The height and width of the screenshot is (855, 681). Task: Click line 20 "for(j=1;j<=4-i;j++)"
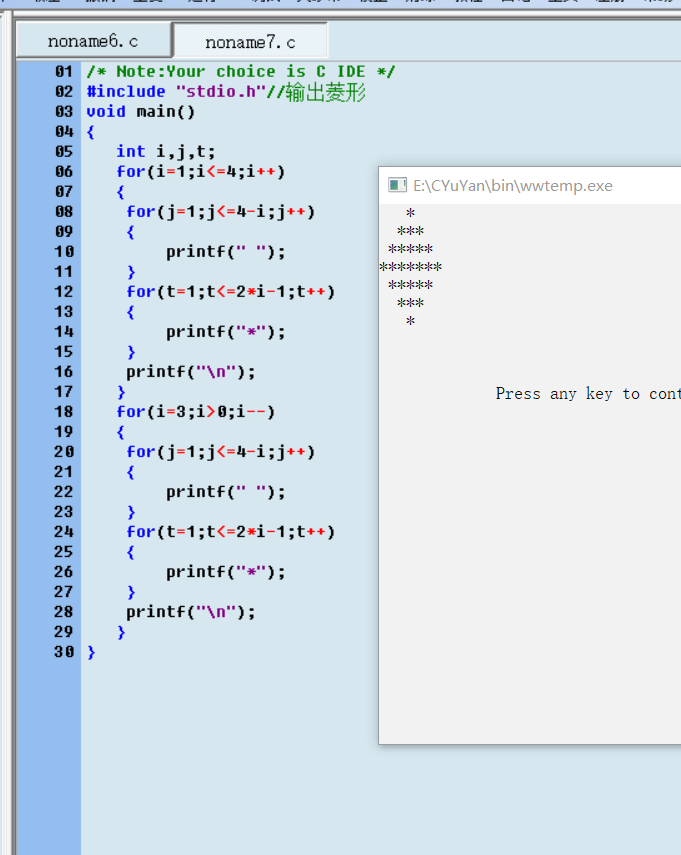221,451
